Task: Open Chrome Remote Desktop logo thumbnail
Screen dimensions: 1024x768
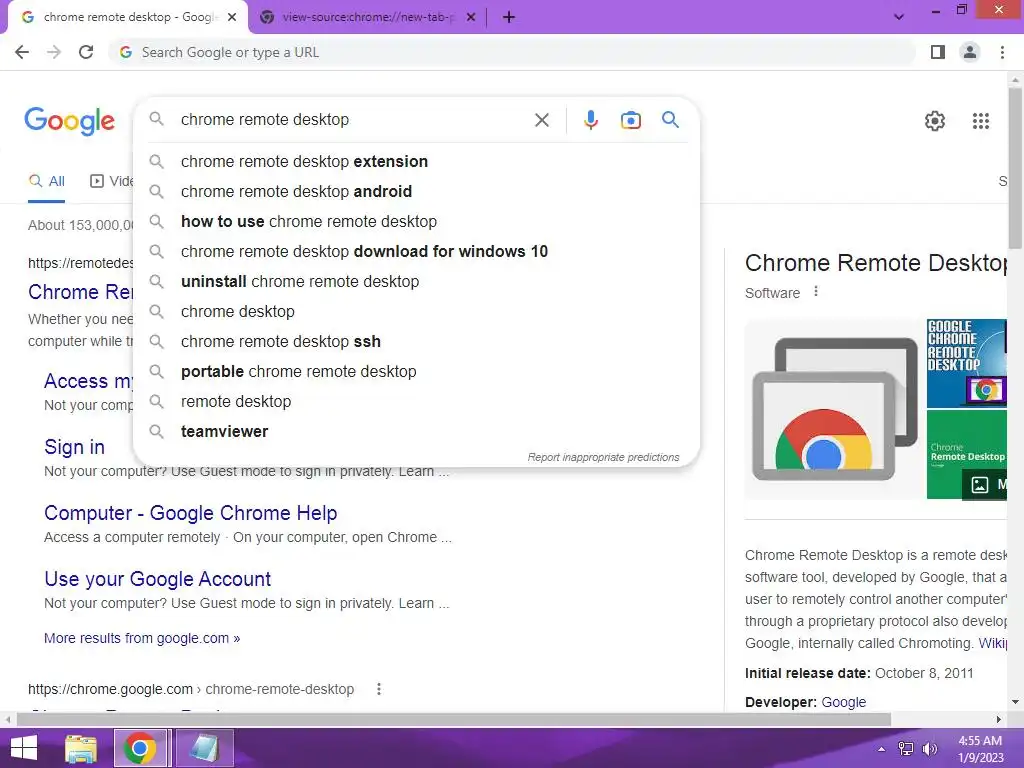Action: (834, 409)
